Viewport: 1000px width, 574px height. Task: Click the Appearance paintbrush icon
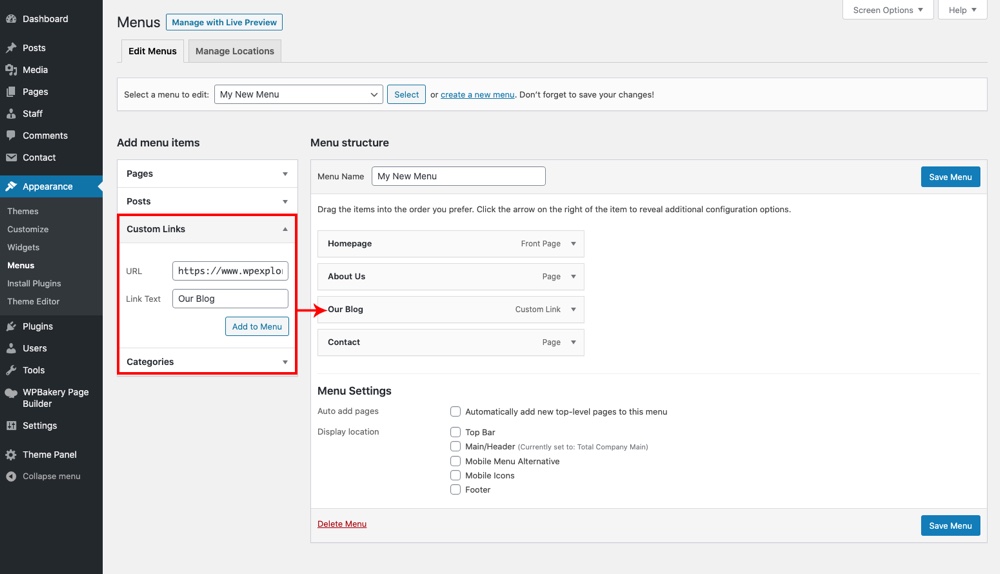pos(11,186)
